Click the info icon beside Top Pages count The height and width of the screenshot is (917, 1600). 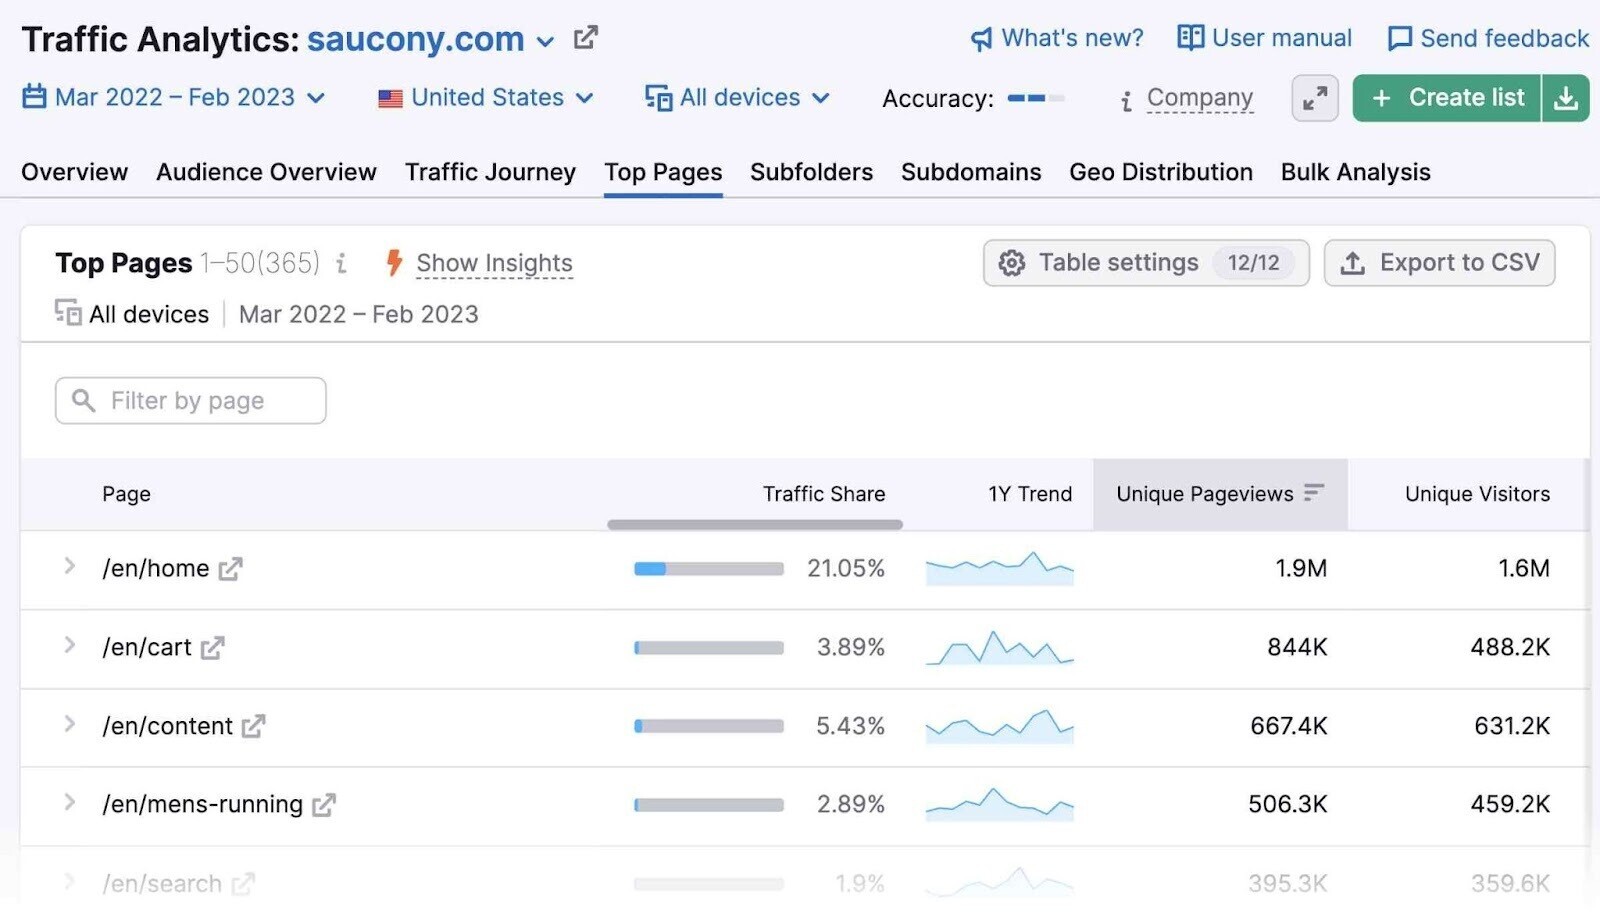[342, 263]
